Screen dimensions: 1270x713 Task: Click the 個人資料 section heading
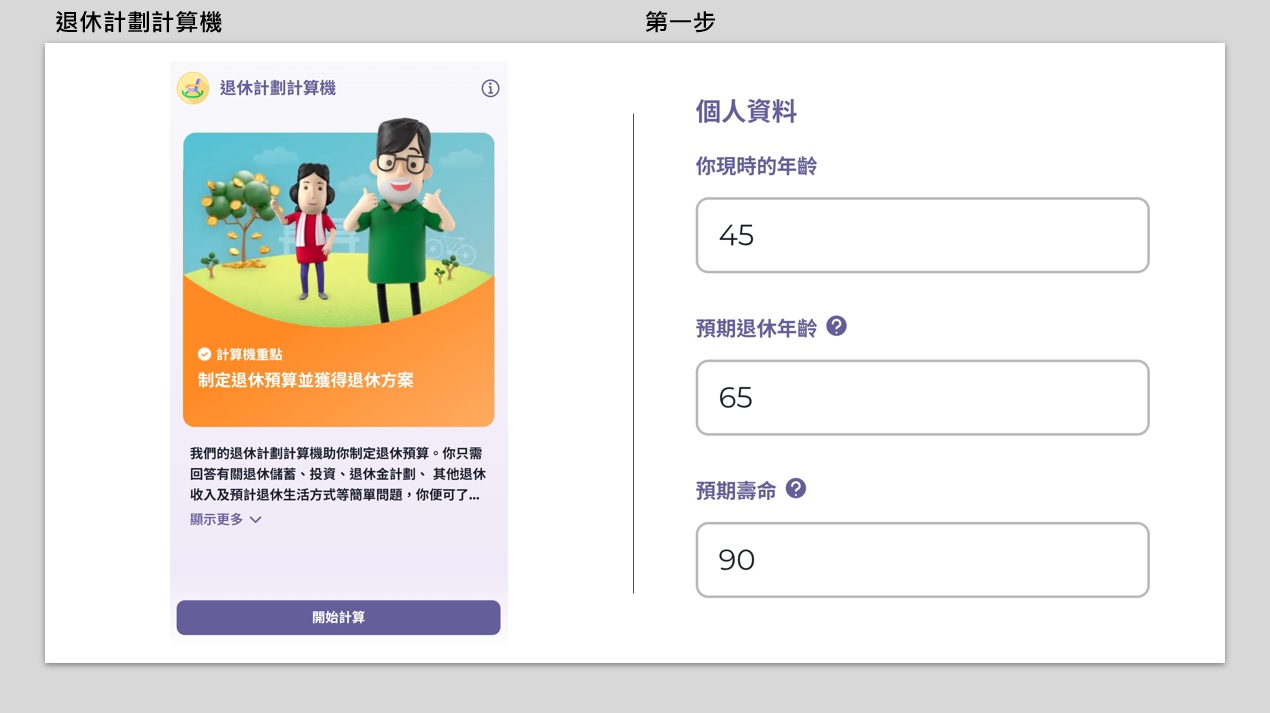click(x=745, y=111)
